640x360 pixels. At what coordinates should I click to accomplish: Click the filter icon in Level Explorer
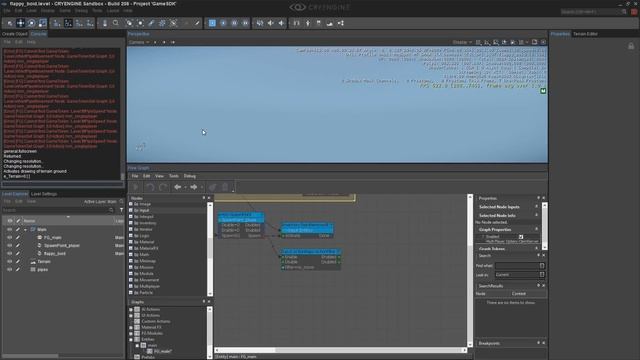(121, 210)
